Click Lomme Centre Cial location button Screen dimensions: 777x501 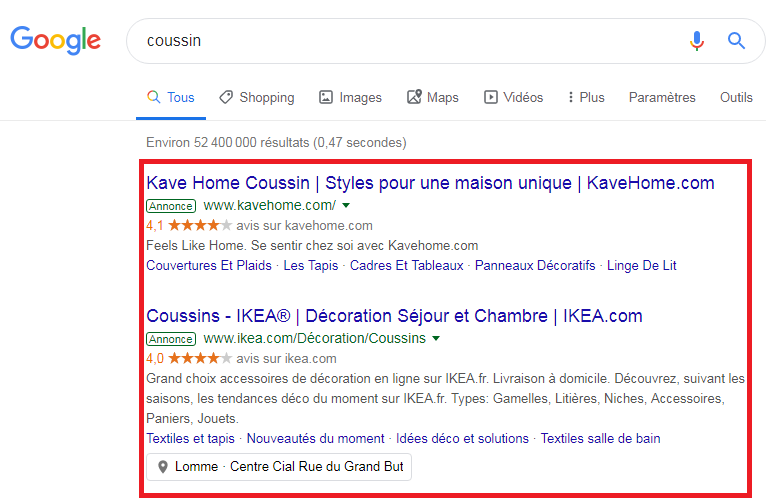279,467
